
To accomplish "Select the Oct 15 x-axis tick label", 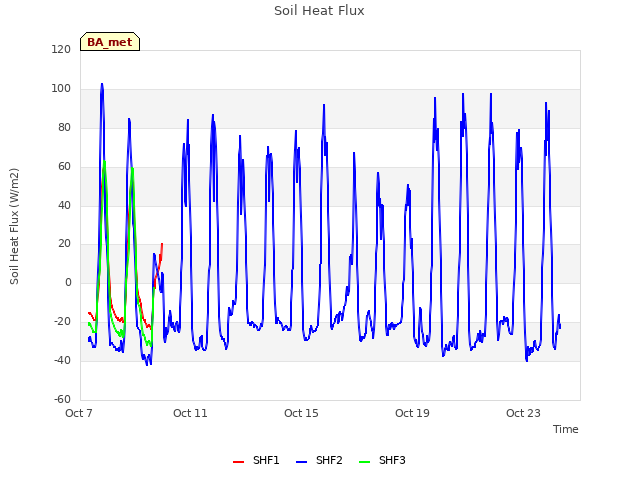I will (301, 413).
